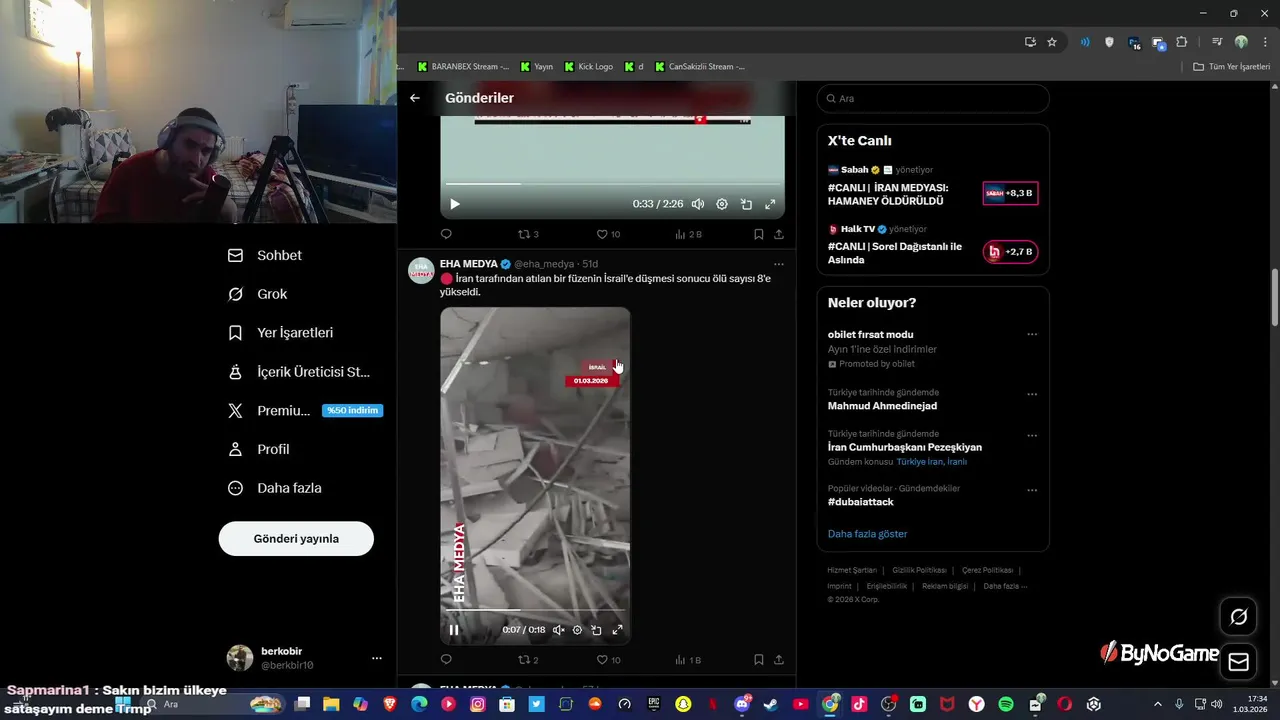Open EHA MEDYA profile avatar
The image size is (1280, 720).
pyautogui.click(x=421, y=271)
